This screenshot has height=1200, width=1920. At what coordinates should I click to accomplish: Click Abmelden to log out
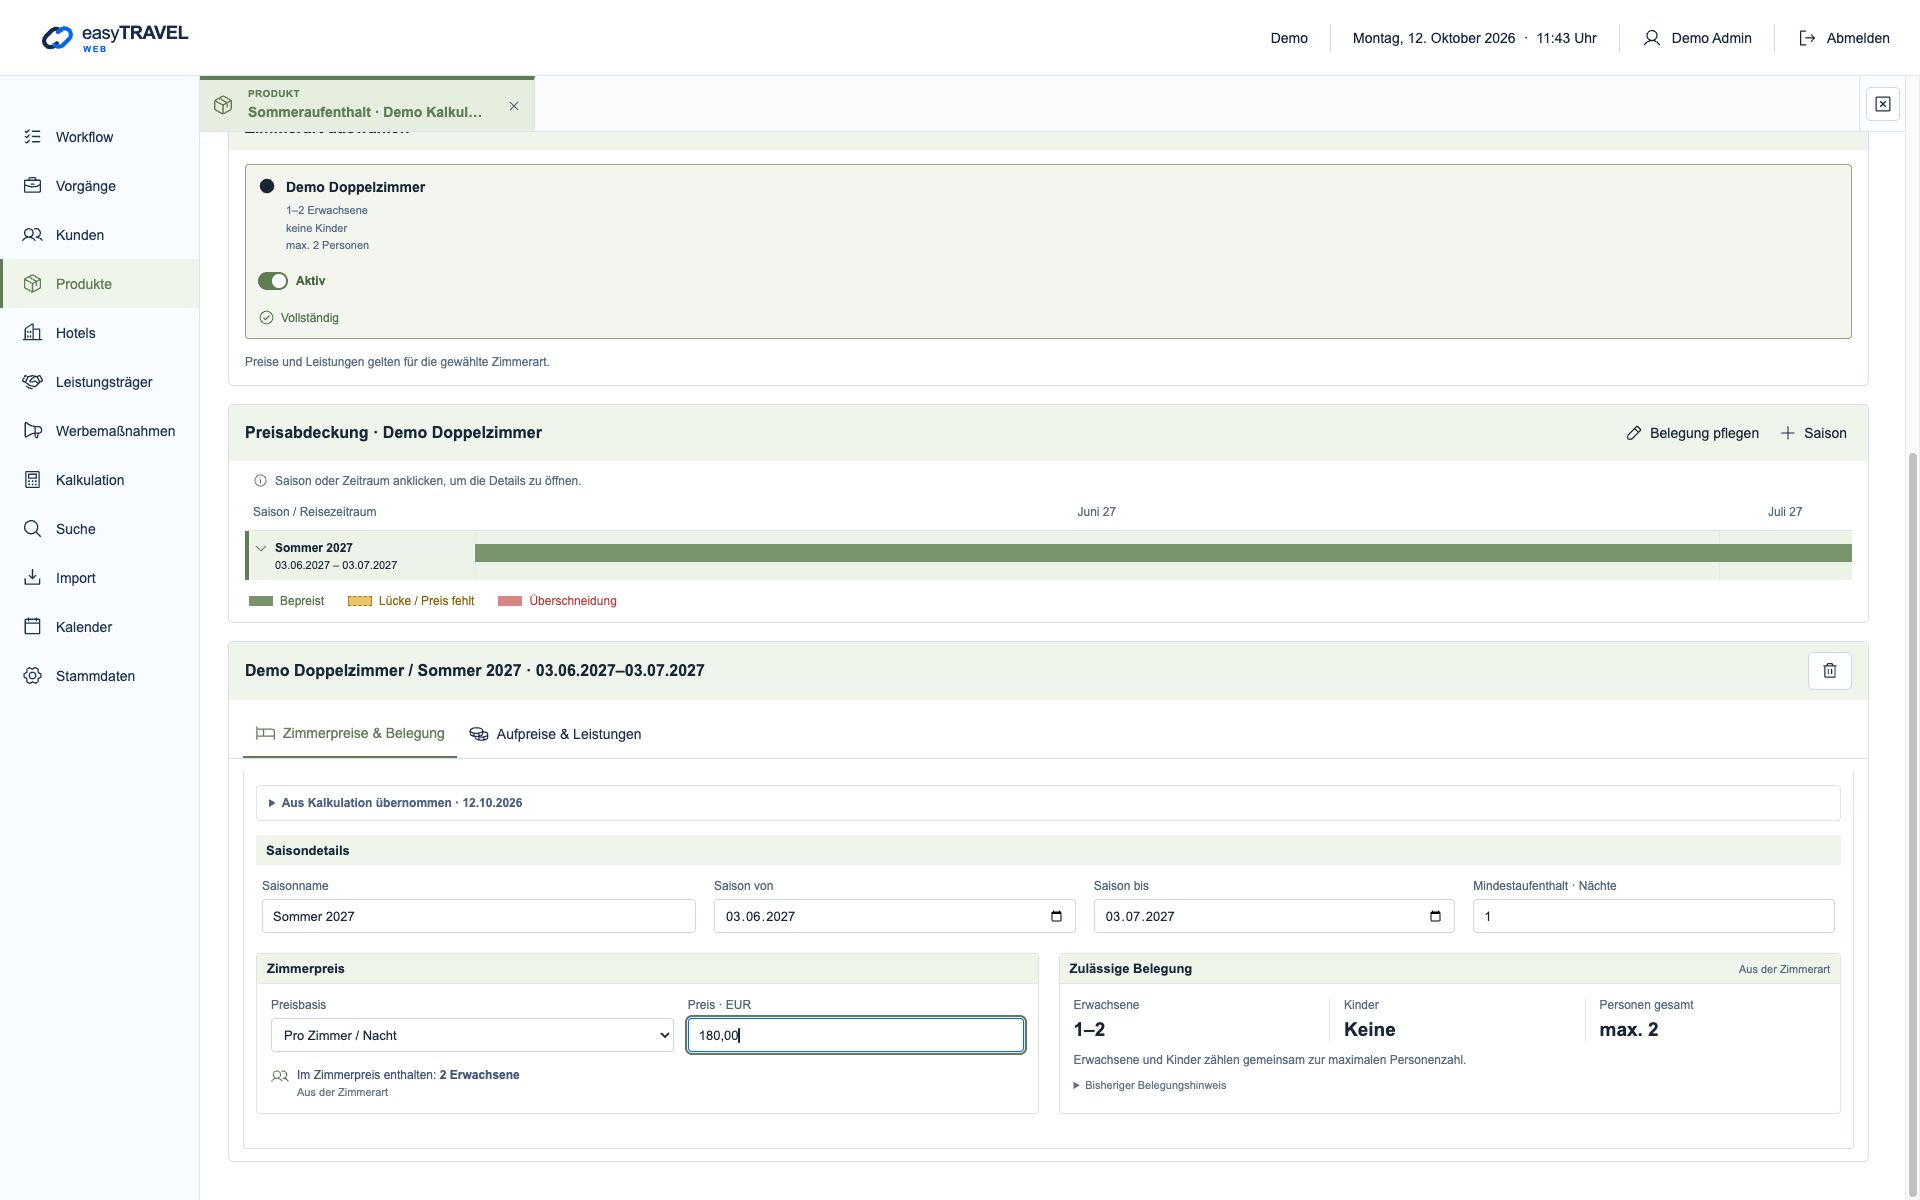1844,38
